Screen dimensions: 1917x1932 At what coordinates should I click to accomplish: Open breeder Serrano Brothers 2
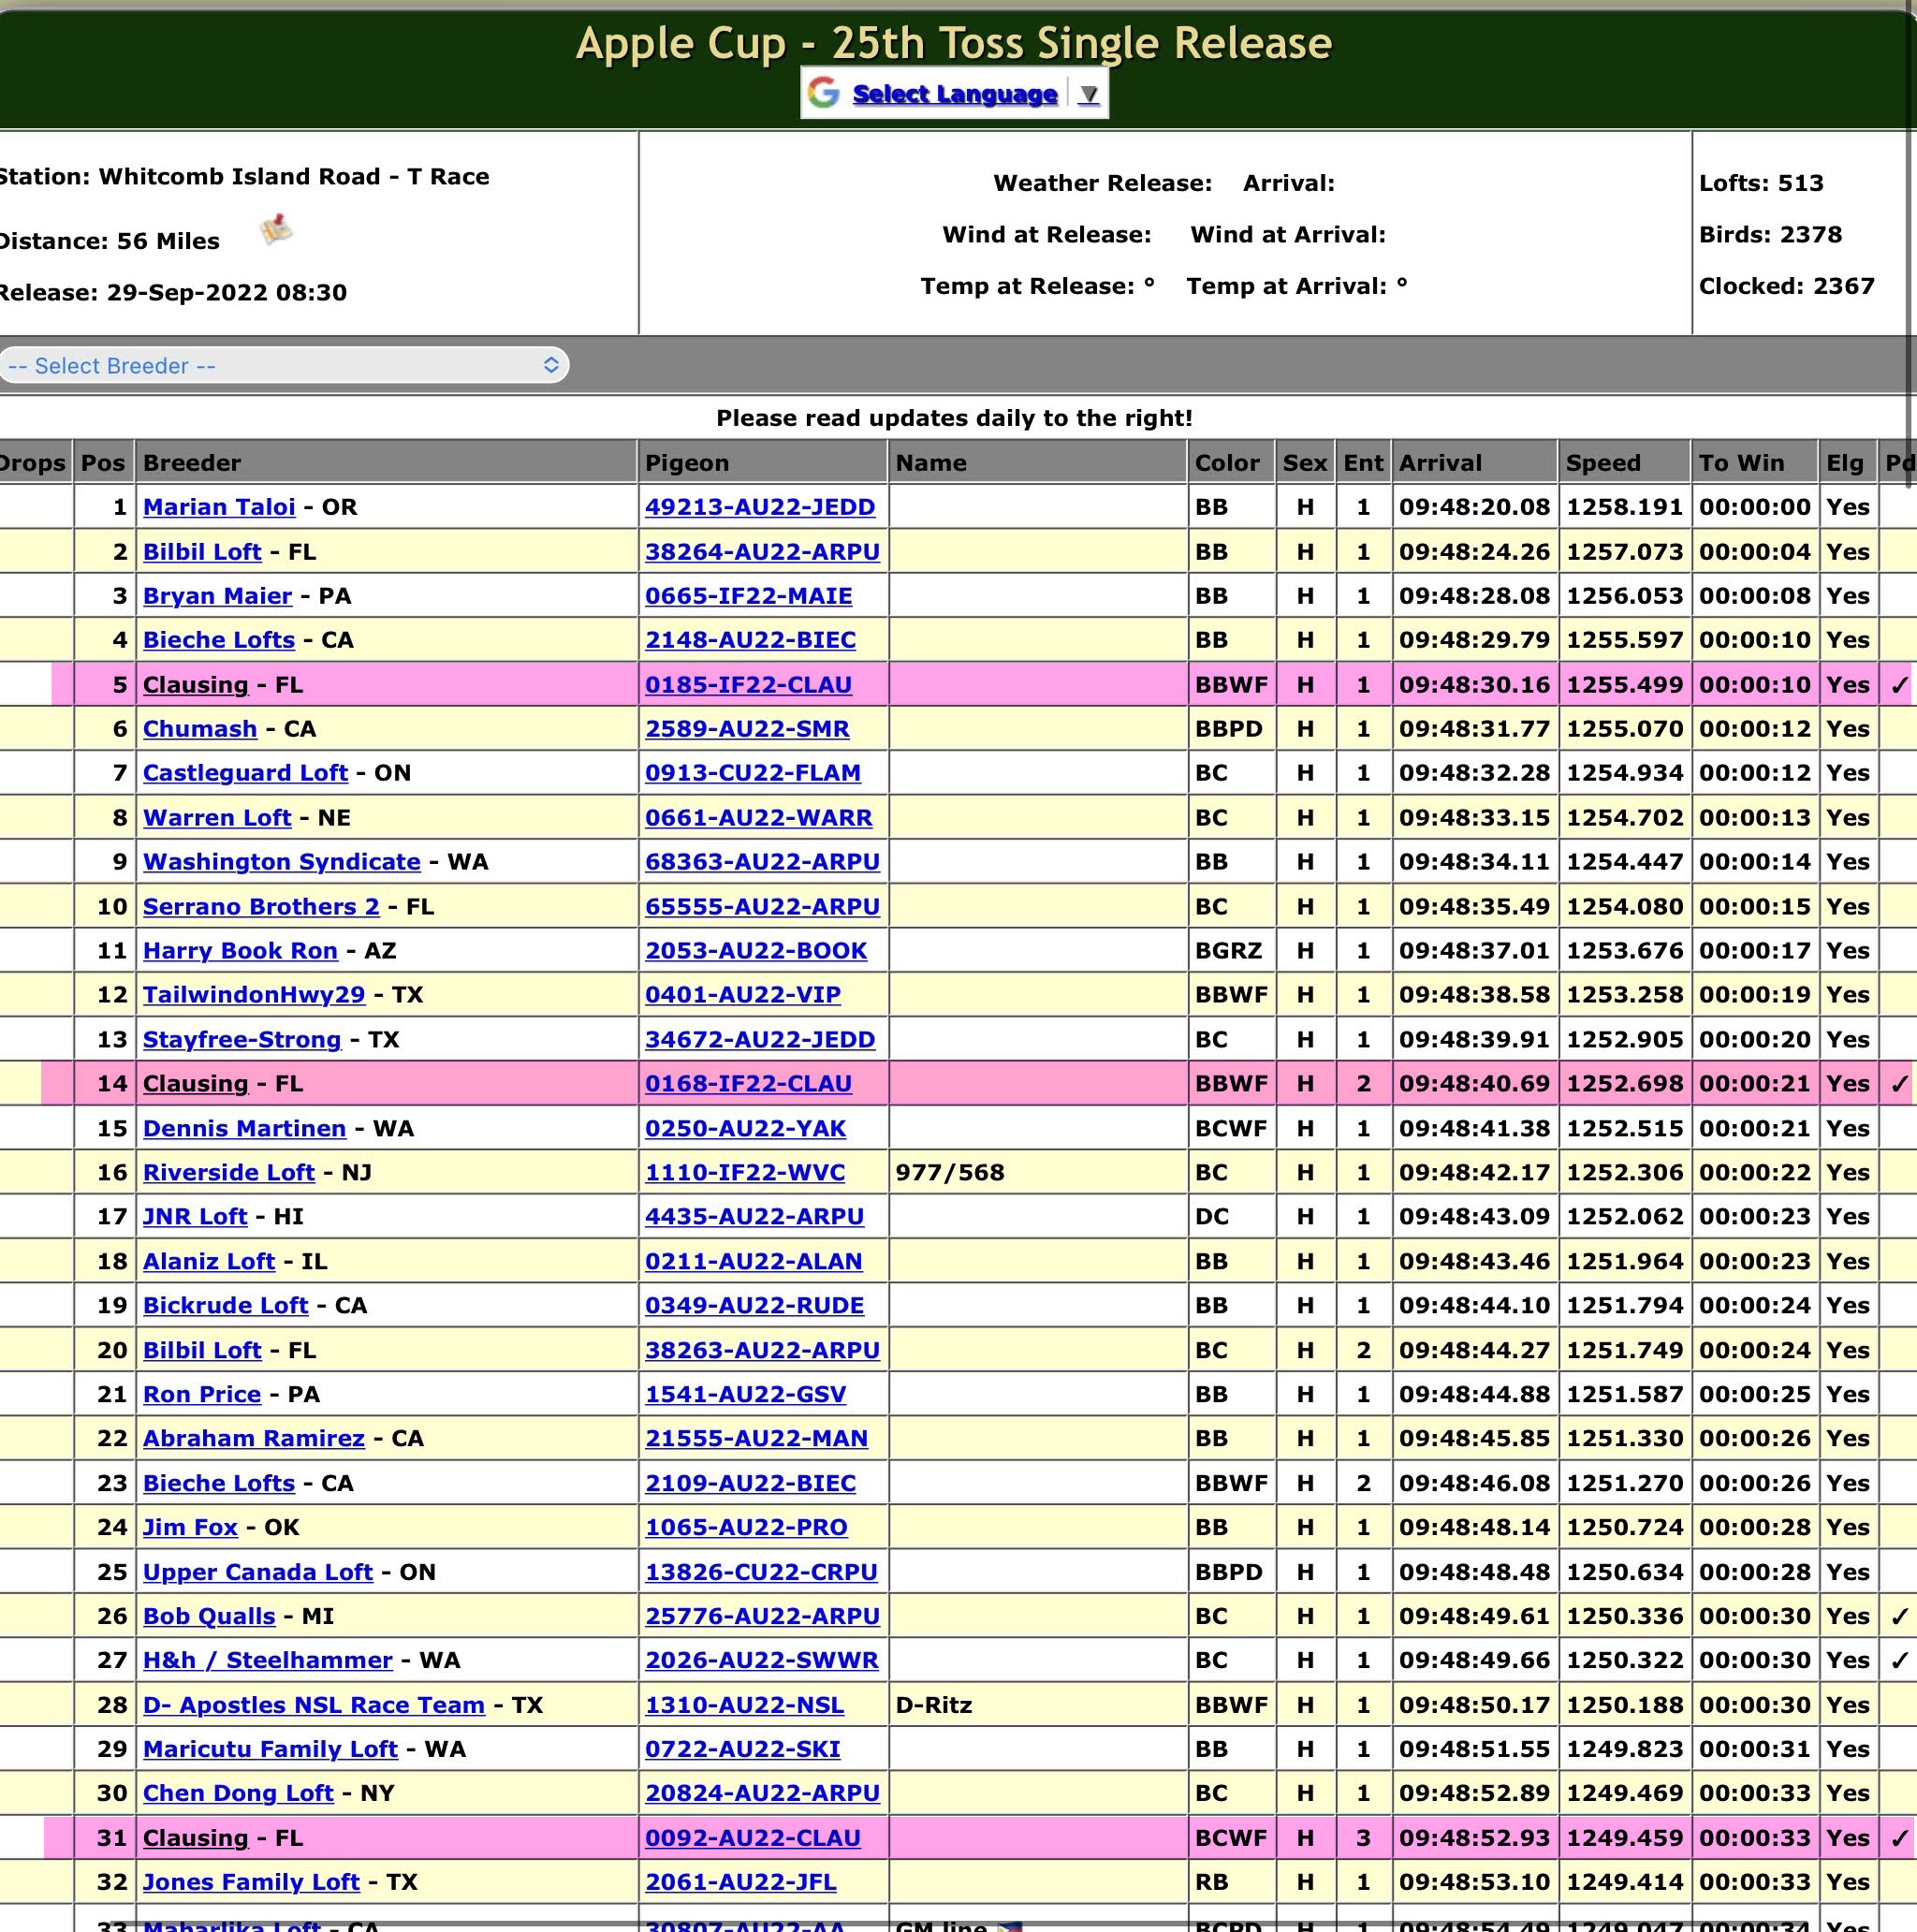[261, 907]
